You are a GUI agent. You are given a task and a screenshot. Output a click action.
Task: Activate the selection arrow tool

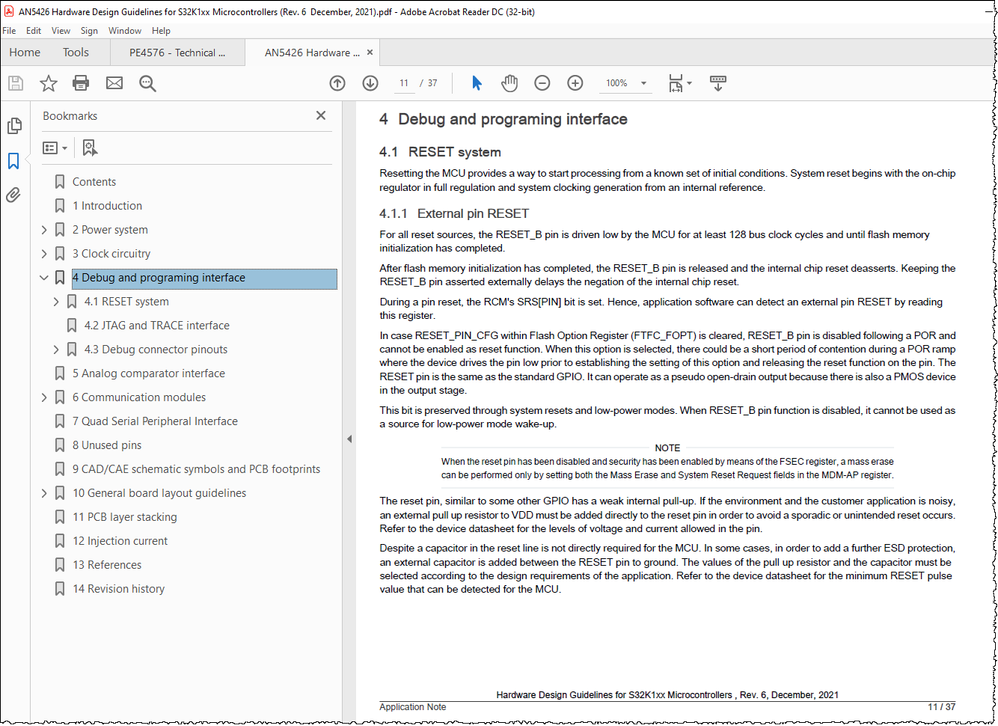[x=477, y=83]
